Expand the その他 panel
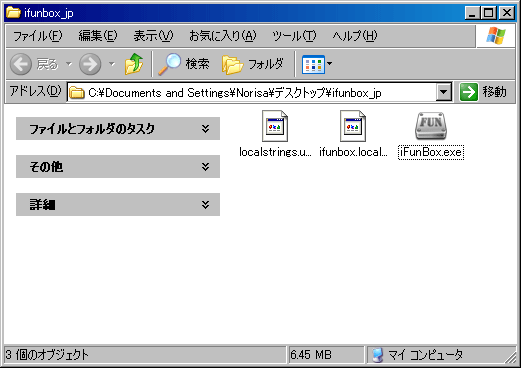The image size is (521, 368). 118,166
